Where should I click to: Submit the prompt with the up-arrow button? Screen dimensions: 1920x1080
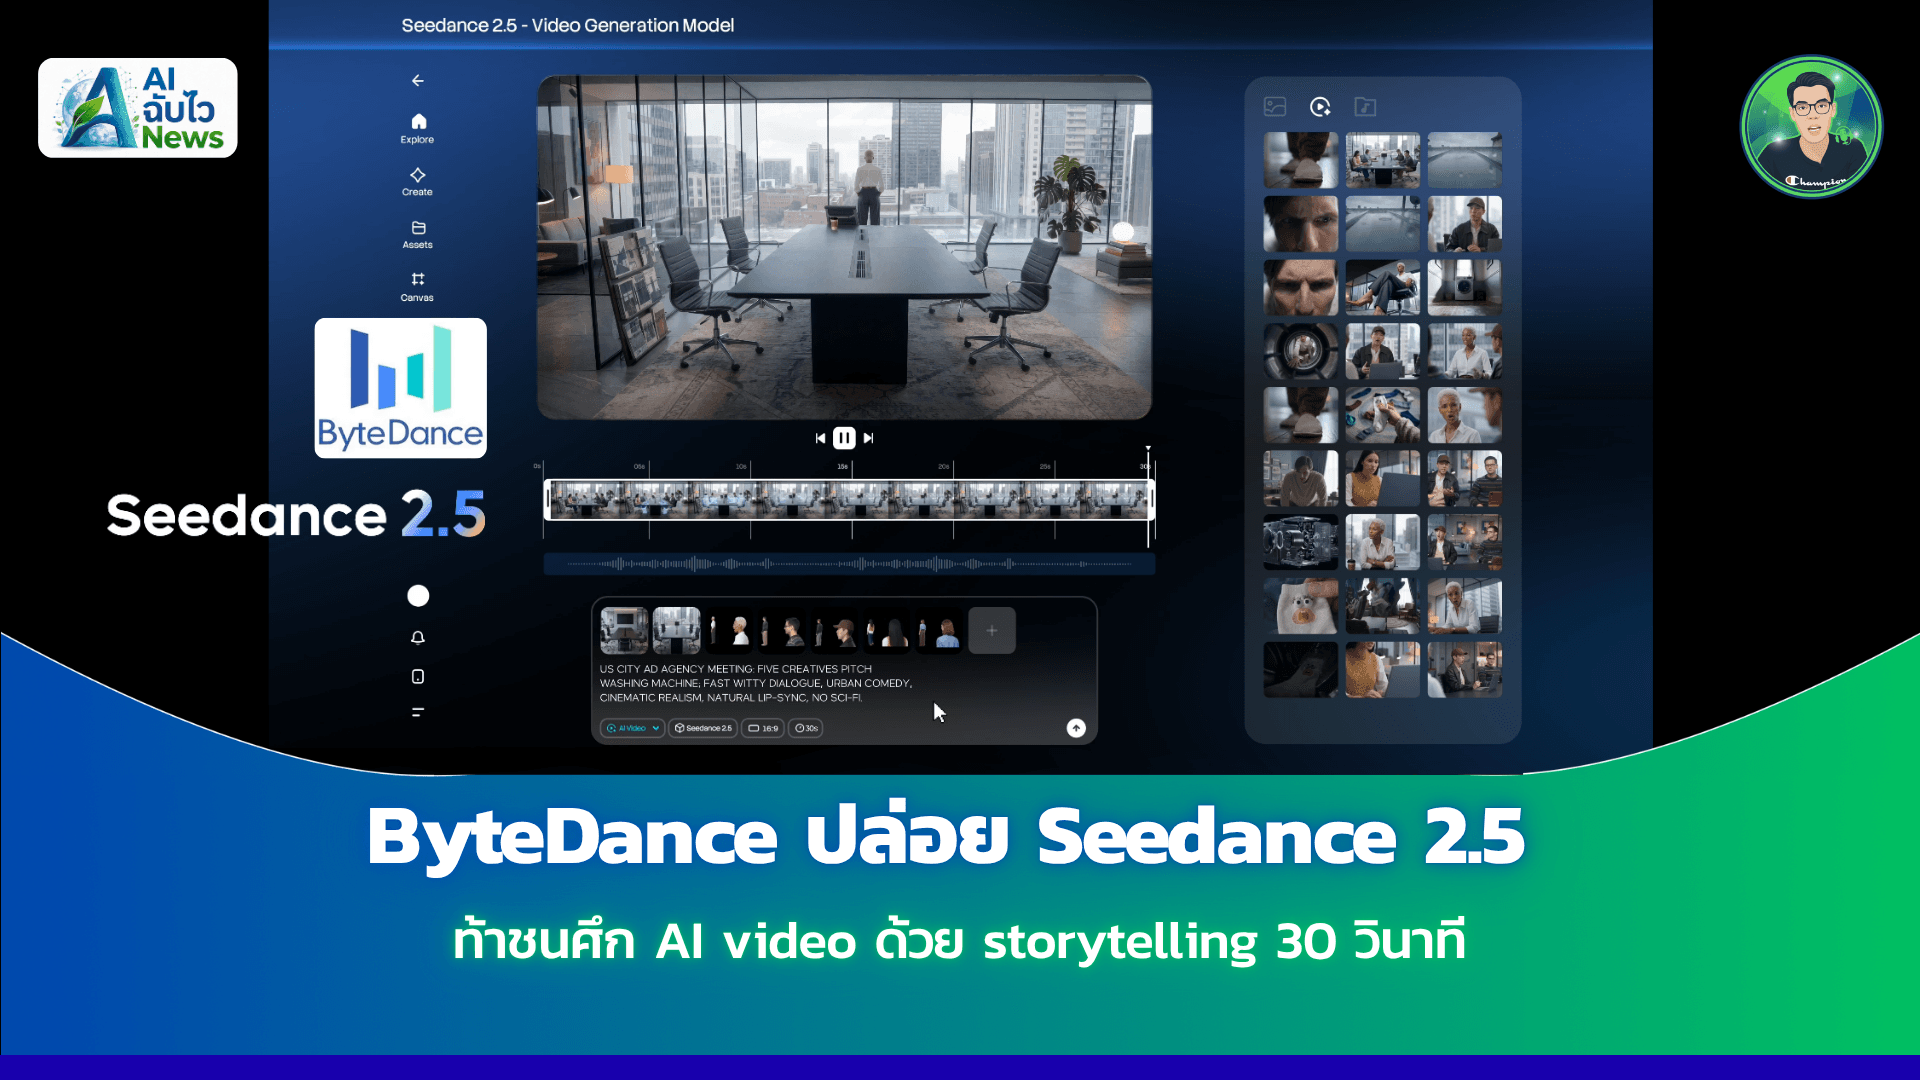[x=1076, y=728]
